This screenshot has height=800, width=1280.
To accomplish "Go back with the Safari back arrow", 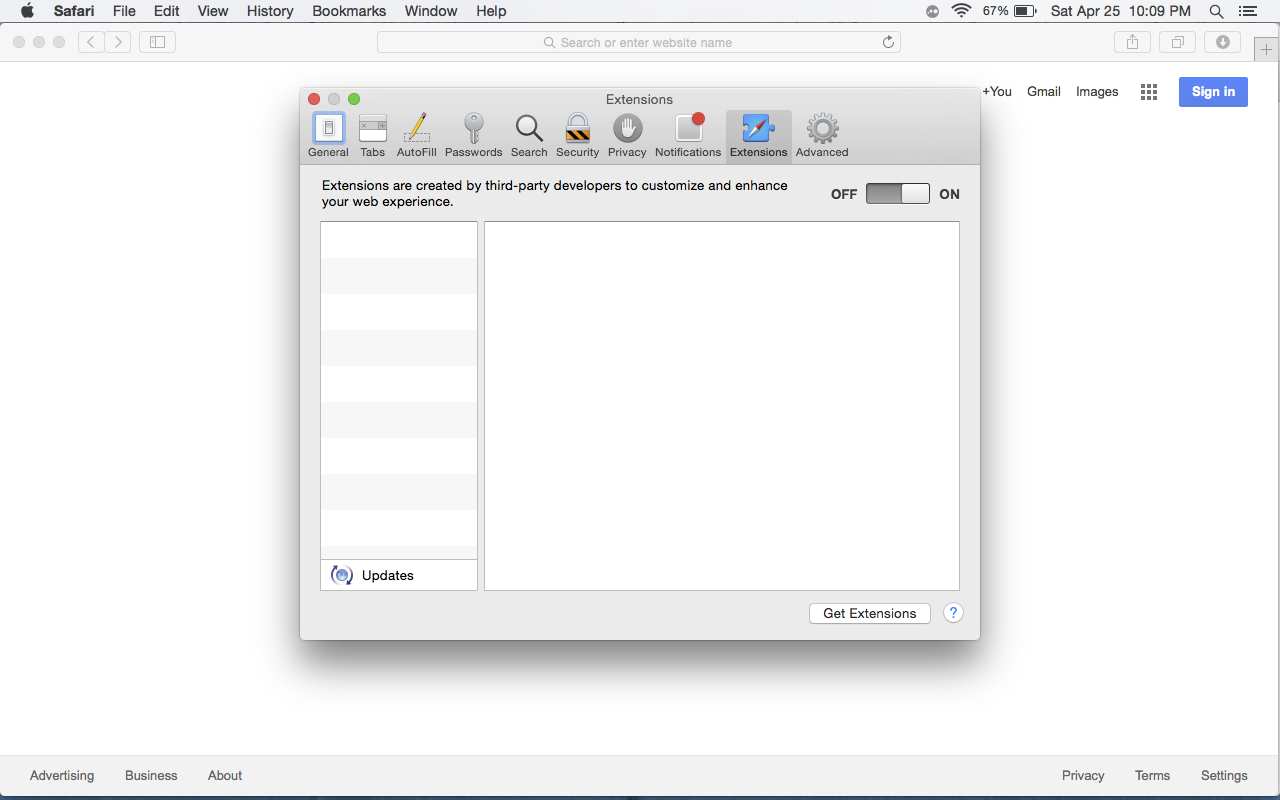I will click(x=91, y=42).
